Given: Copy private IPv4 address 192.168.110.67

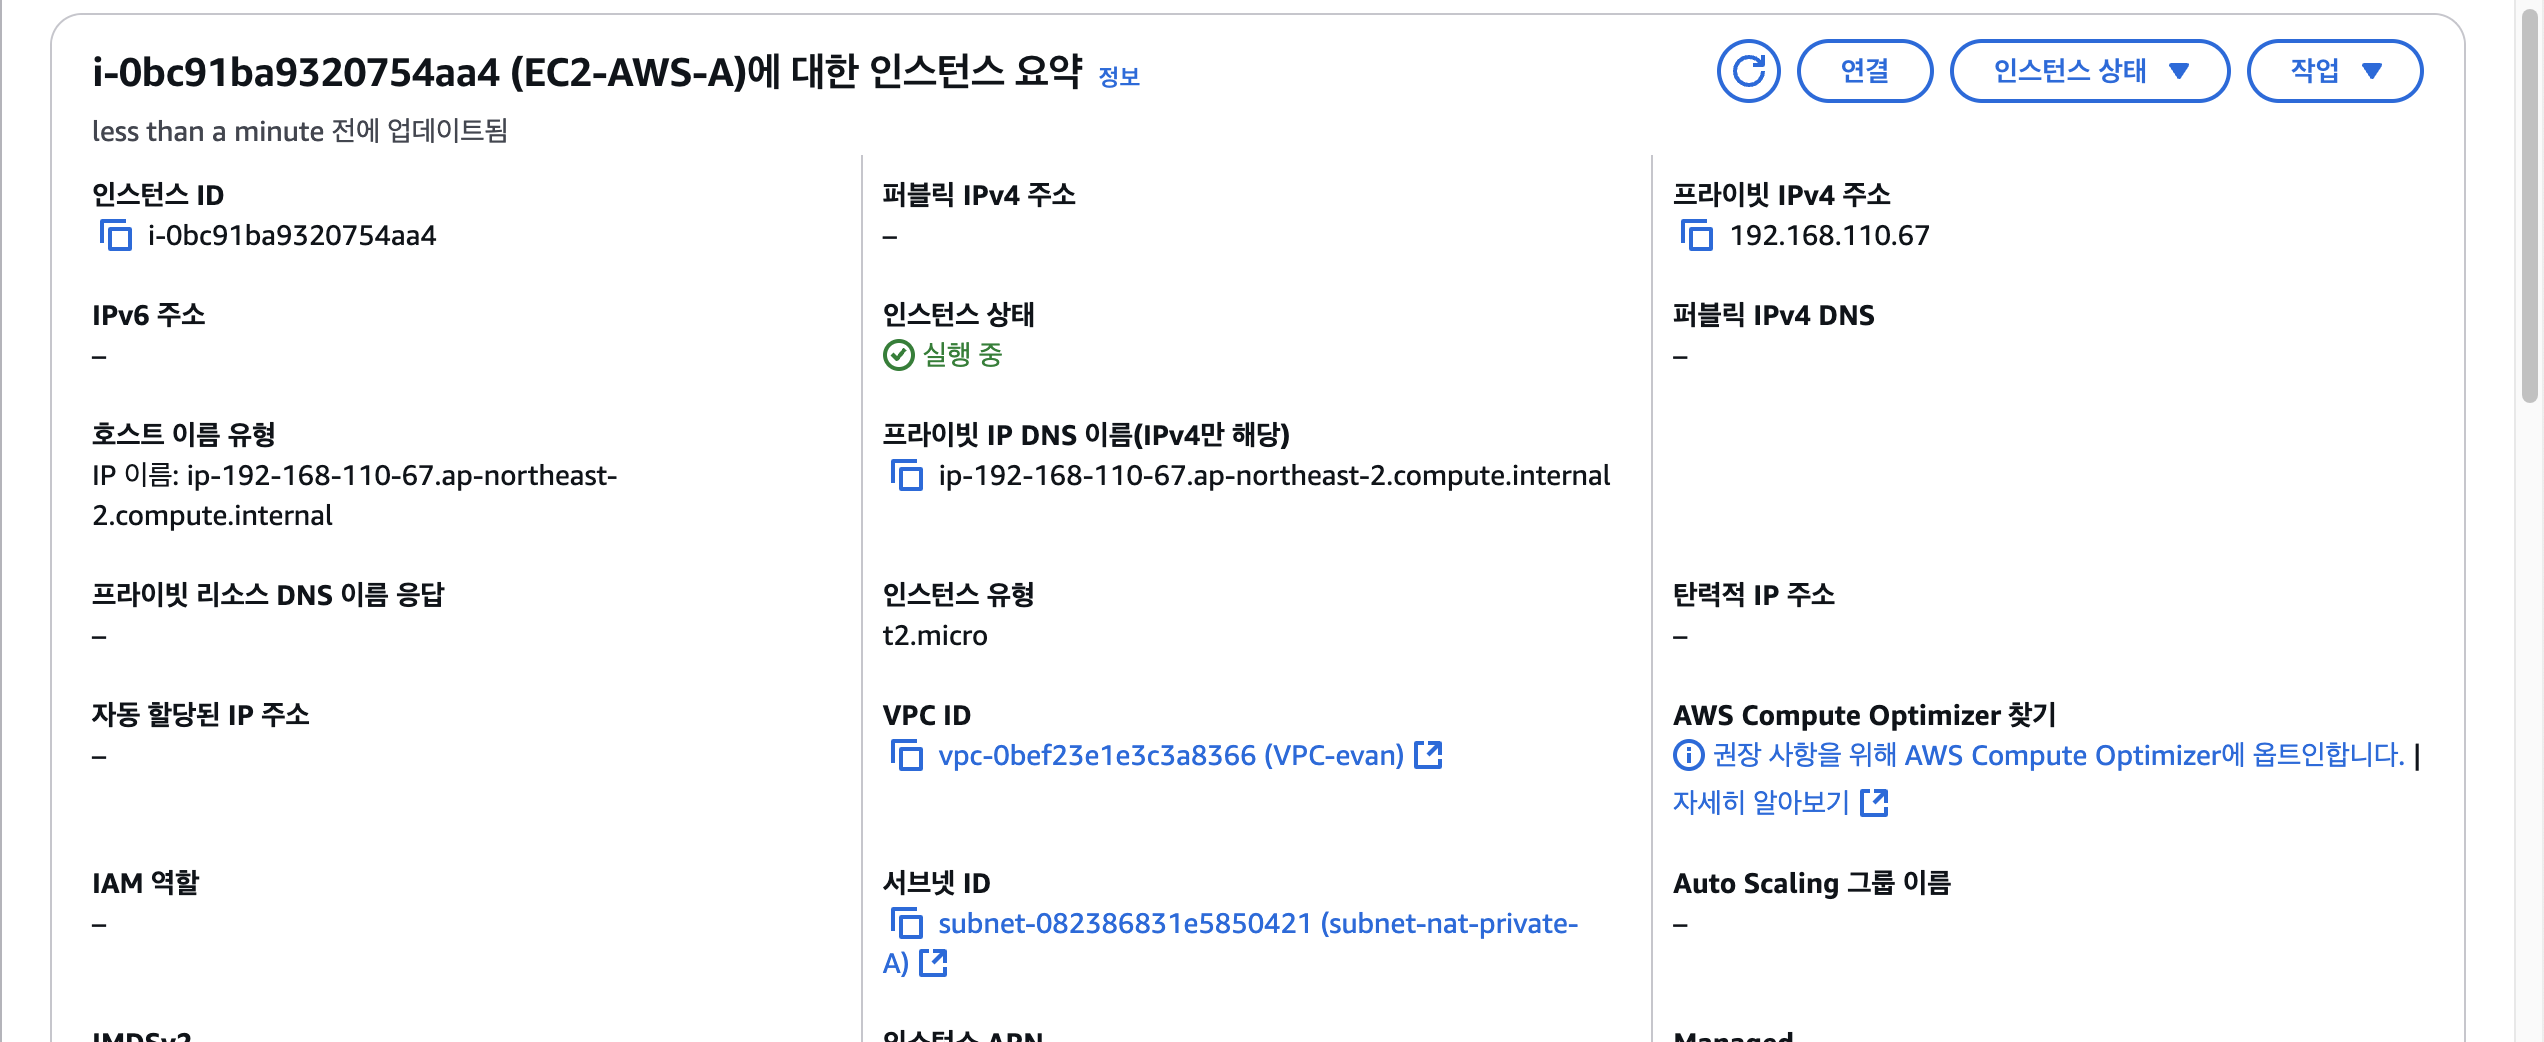Looking at the screenshot, I should click(x=1697, y=236).
